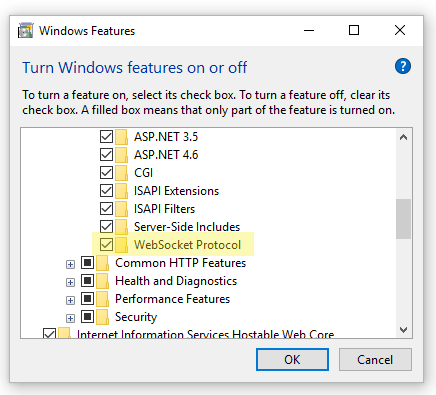Toggle the ISAPI Extensions checkbox
This screenshot has height=395, width=436.
(x=106, y=191)
